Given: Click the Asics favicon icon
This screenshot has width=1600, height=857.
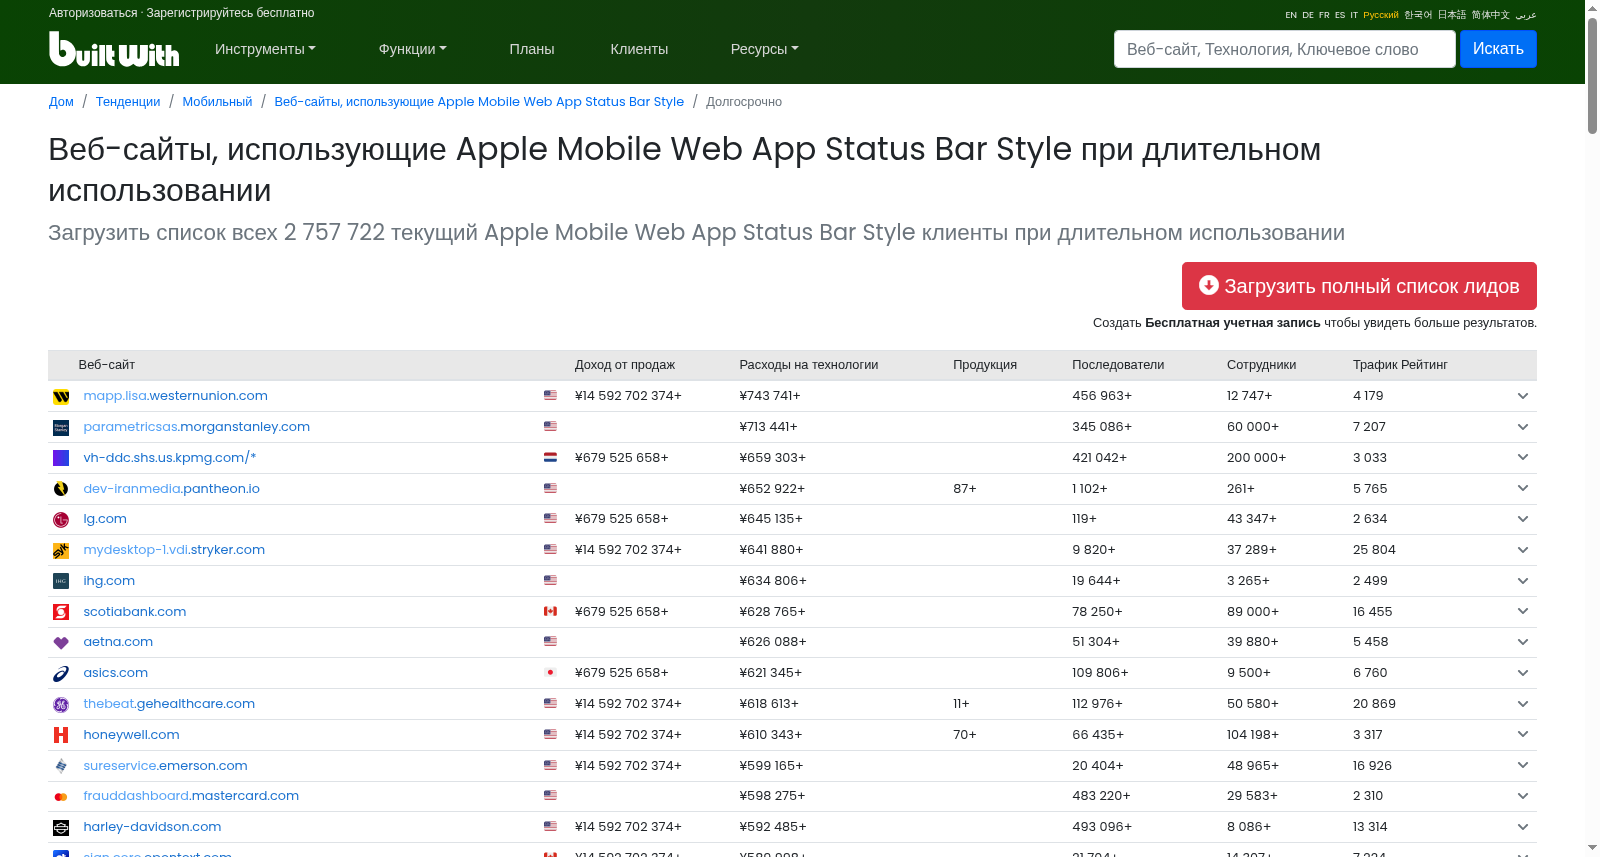Looking at the screenshot, I should [x=61, y=674].
